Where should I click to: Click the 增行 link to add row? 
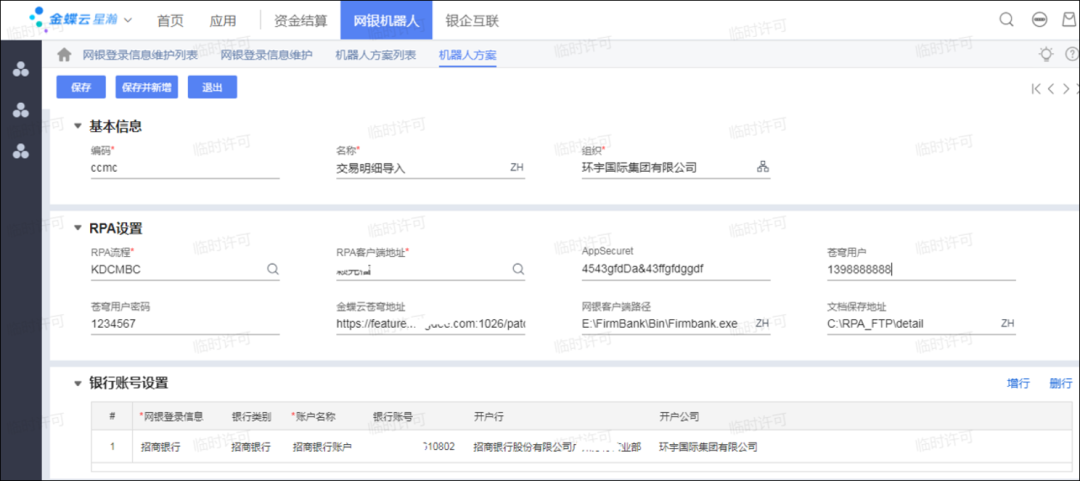pyautogui.click(x=1018, y=384)
